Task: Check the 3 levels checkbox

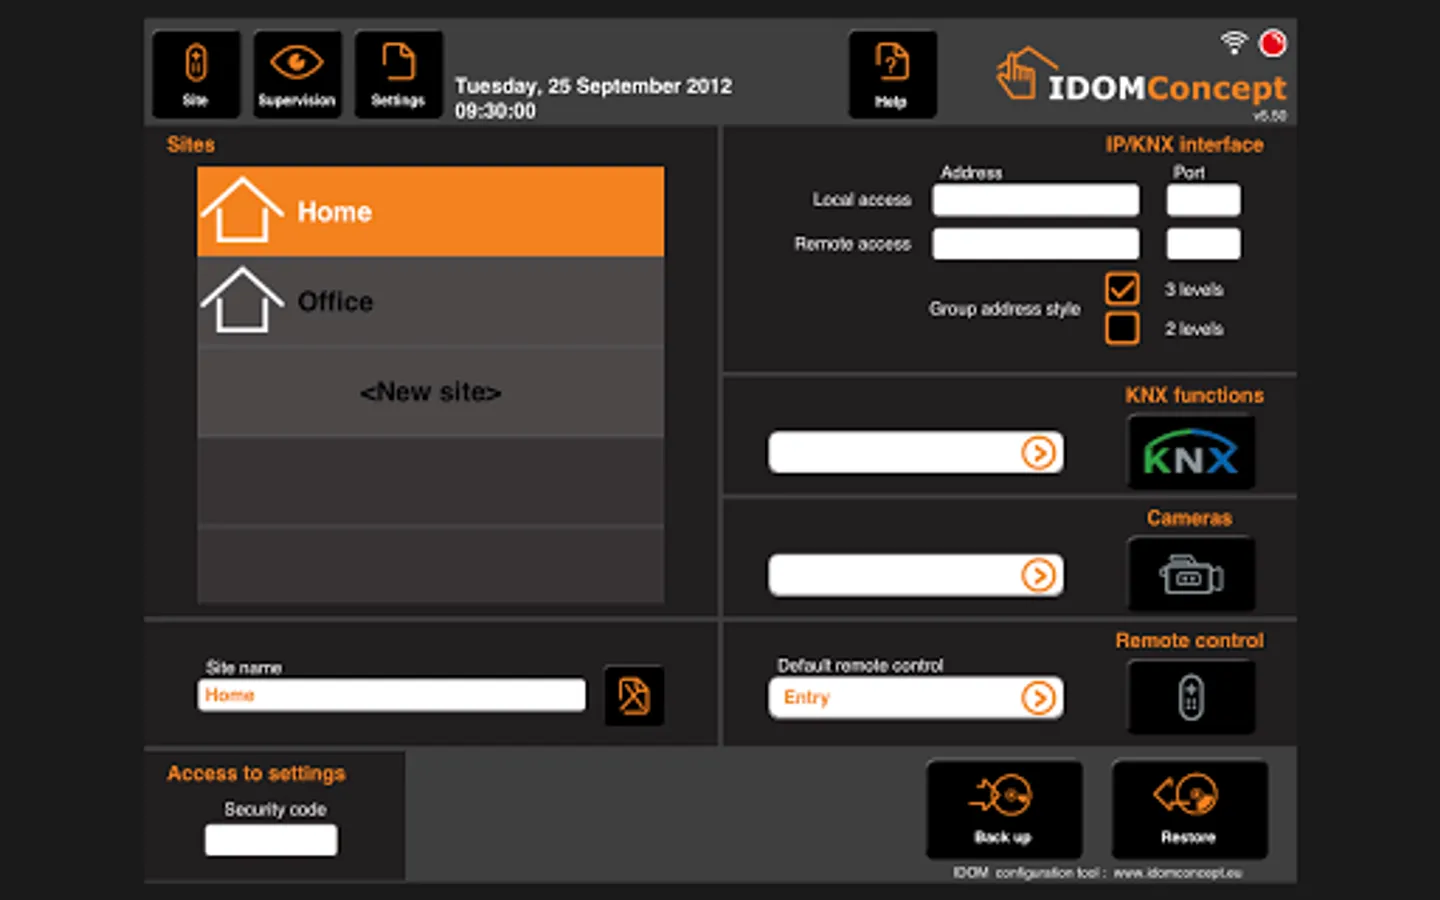Action: pos(1122,289)
